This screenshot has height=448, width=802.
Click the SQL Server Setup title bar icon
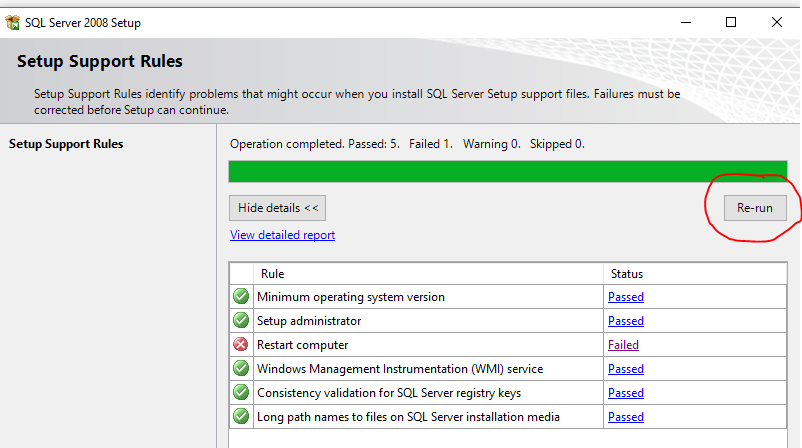(x=12, y=23)
